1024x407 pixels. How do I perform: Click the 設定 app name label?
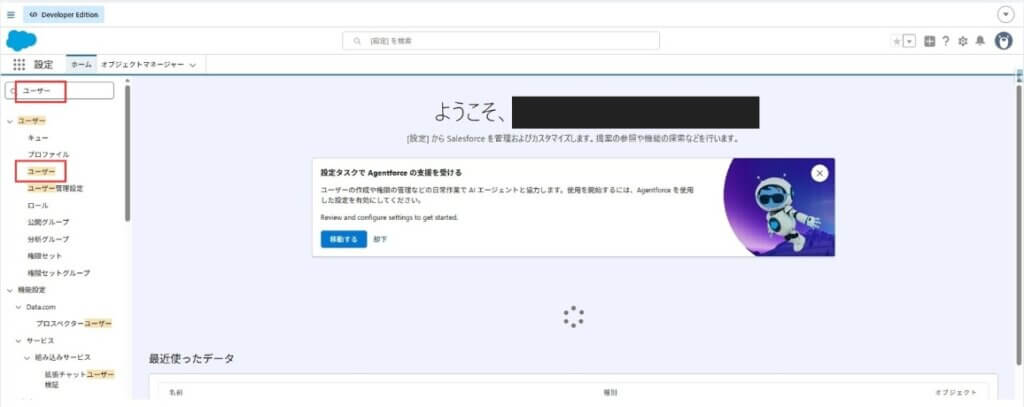44,65
